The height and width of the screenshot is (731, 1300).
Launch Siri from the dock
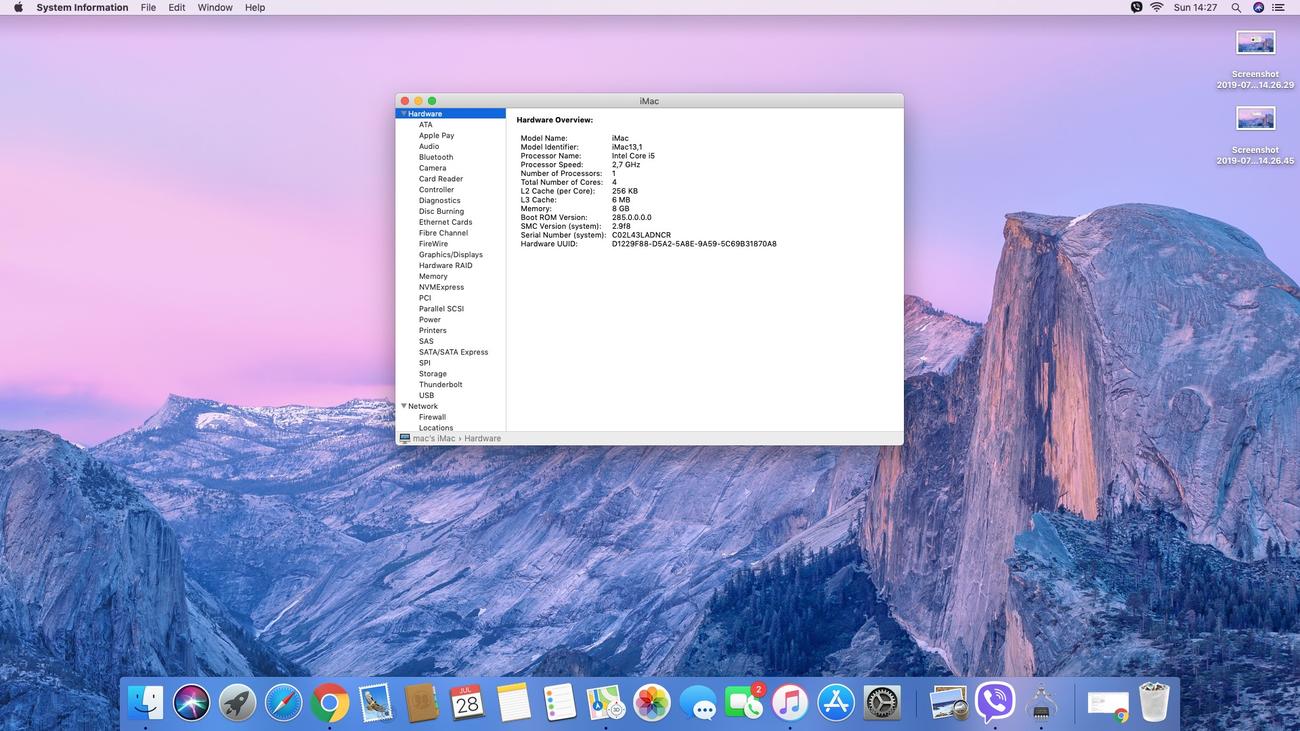click(x=192, y=703)
